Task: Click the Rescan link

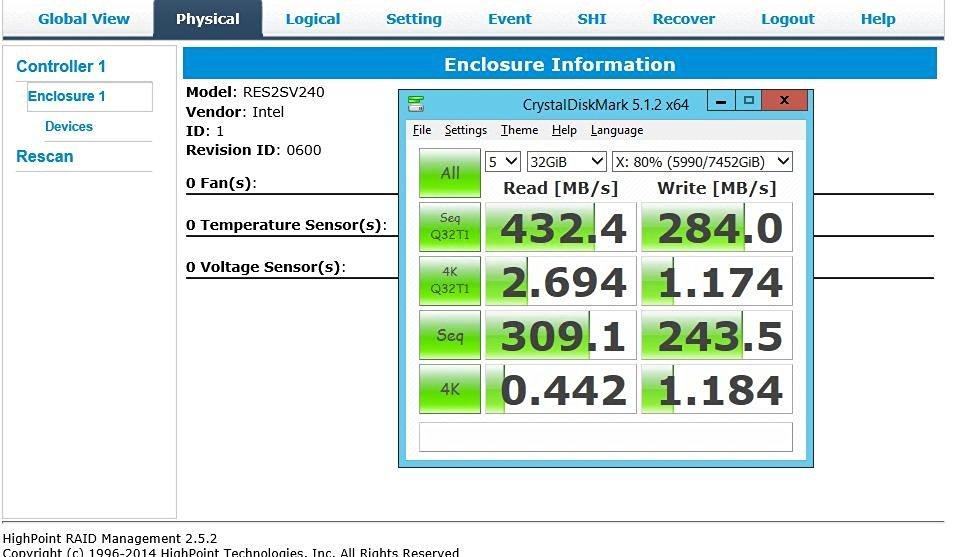Action: pyautogui.click(x=45, y=157)
